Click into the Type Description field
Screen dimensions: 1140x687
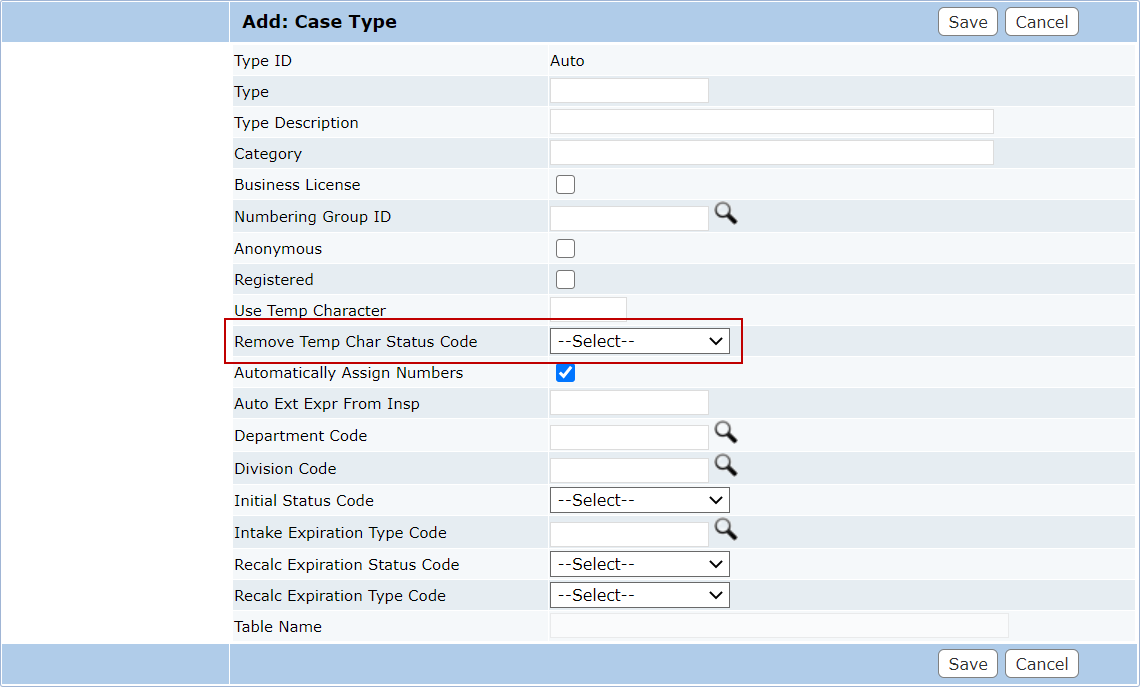(771, 123)
